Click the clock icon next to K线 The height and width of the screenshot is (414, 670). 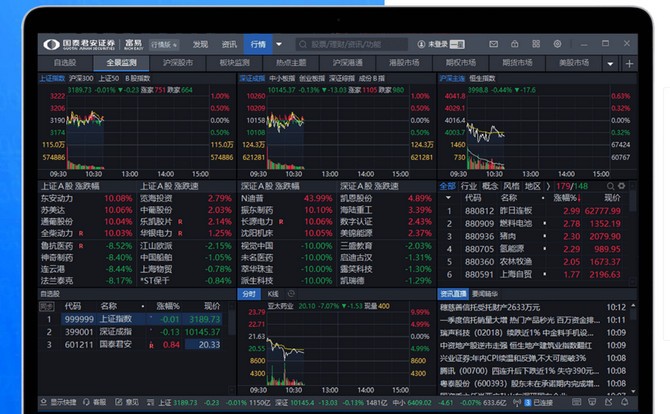[x=291, y=294]
